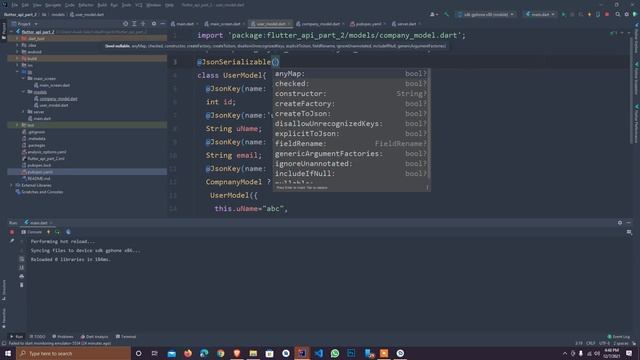Screen dimensions: 640x360
Task: Open WhatsApp from the Windows taskbar
Action: point(335,353)
